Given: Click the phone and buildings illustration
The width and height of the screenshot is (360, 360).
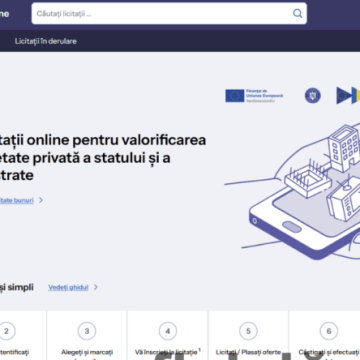Looking at the screenshot, I should point(292,192).
